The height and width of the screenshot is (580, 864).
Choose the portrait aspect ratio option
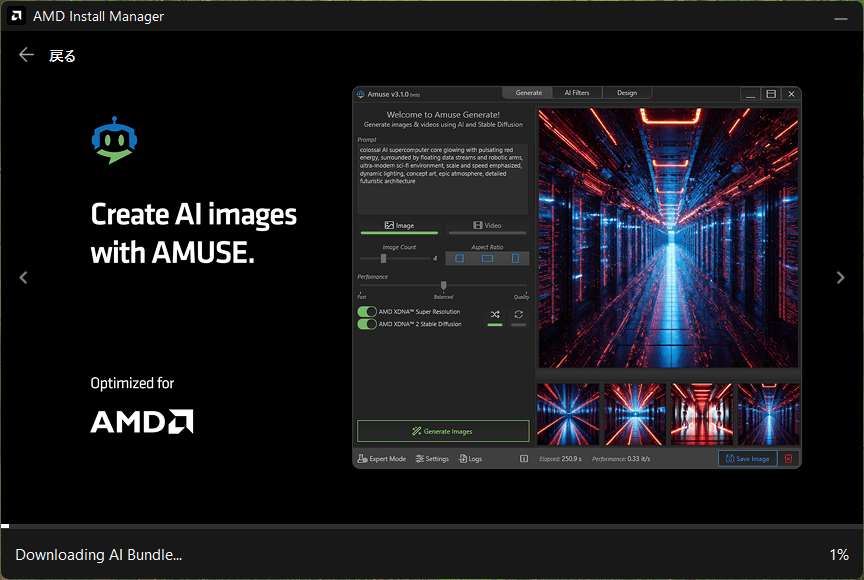click(x=515, y=258)
